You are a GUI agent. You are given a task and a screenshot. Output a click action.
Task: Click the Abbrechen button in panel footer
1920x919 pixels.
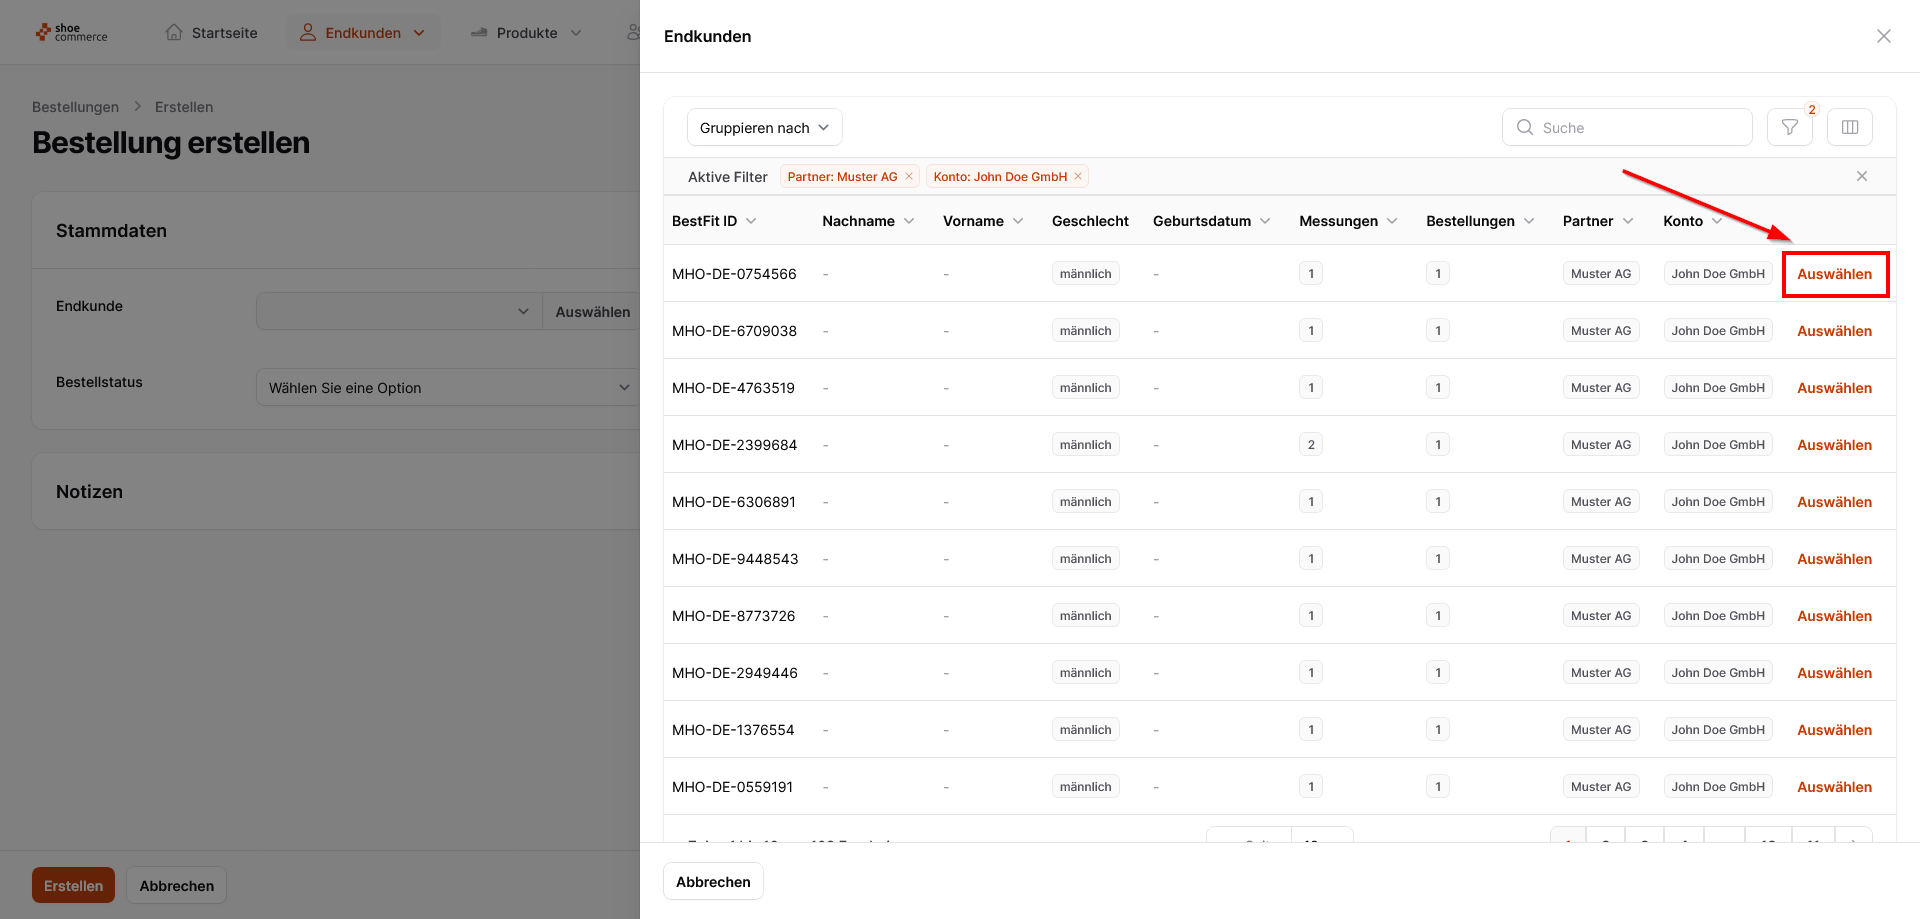click(x=713, y=881)
